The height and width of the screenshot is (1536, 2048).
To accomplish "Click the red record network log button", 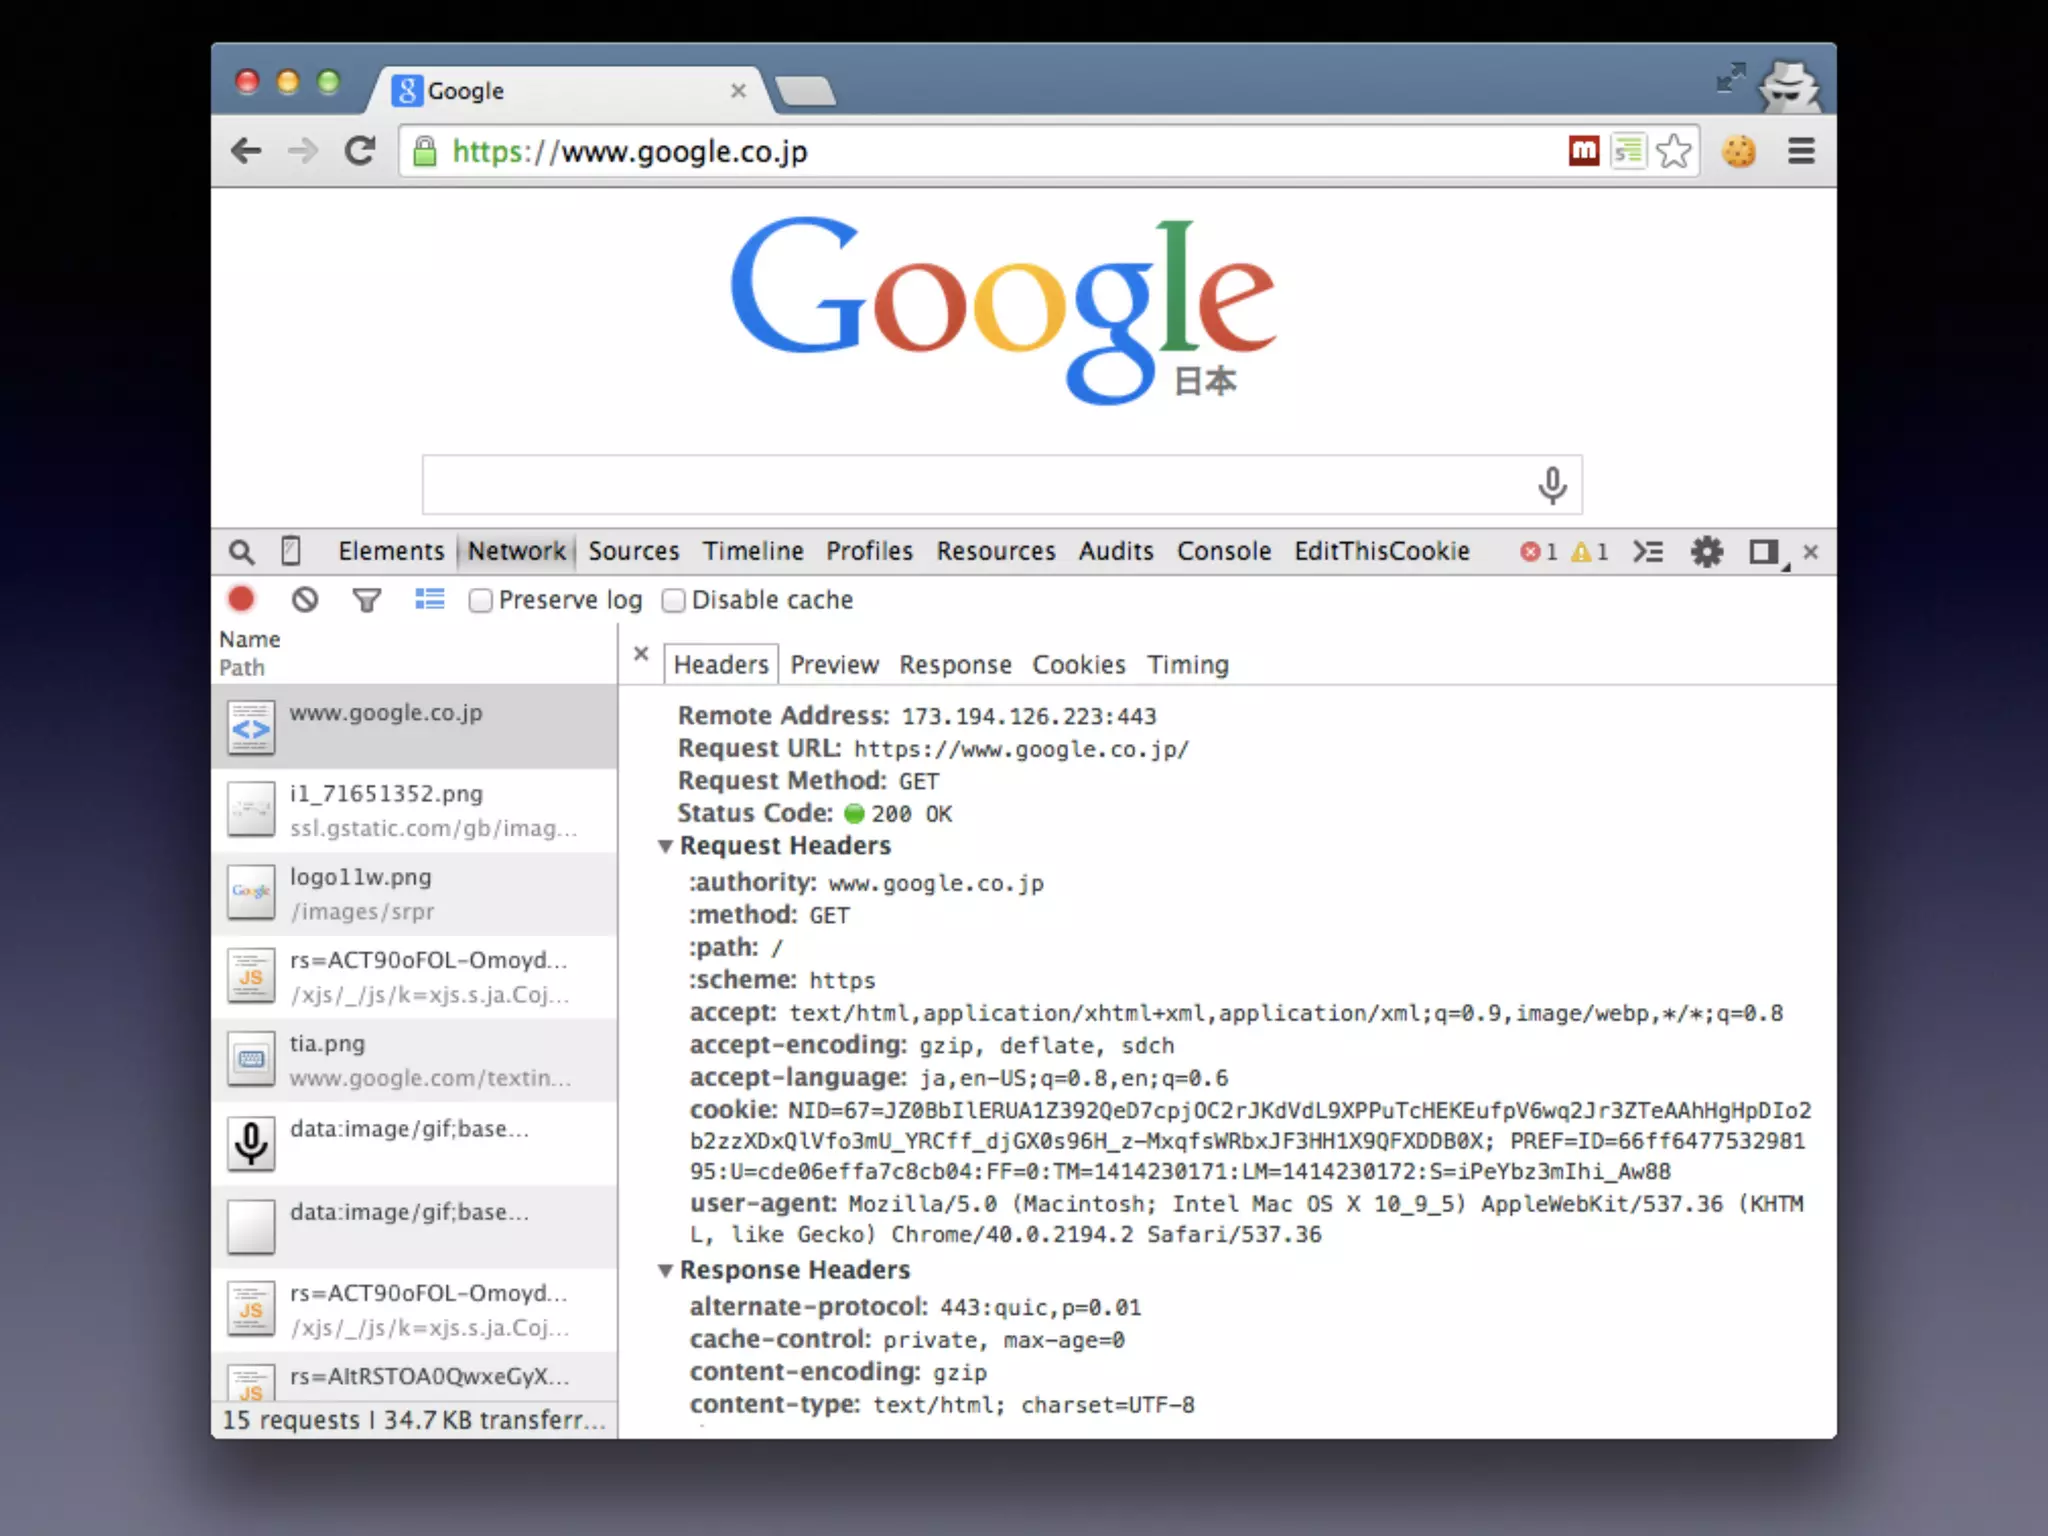I will click(x=241, y=599).
